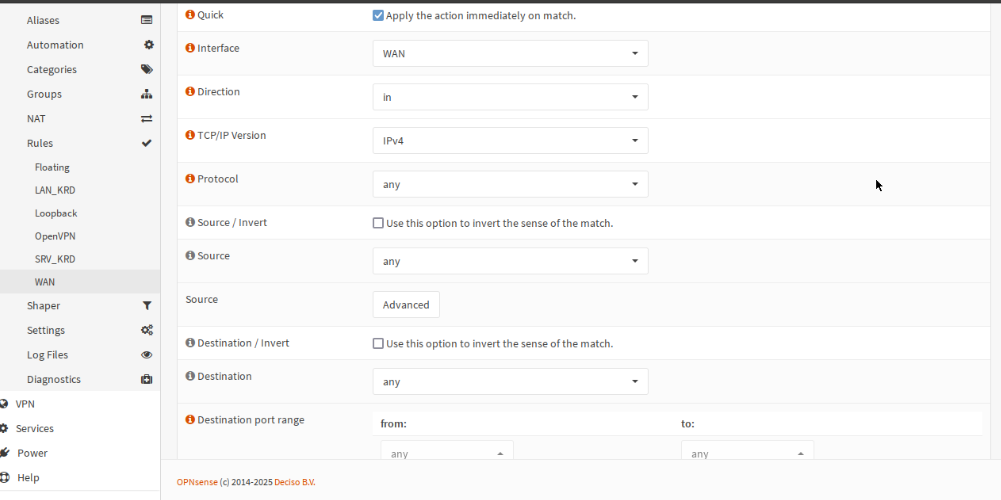Click info icon beside Protocol label
Viewport: 1001px width, 500px height.
tap(190, 179)
